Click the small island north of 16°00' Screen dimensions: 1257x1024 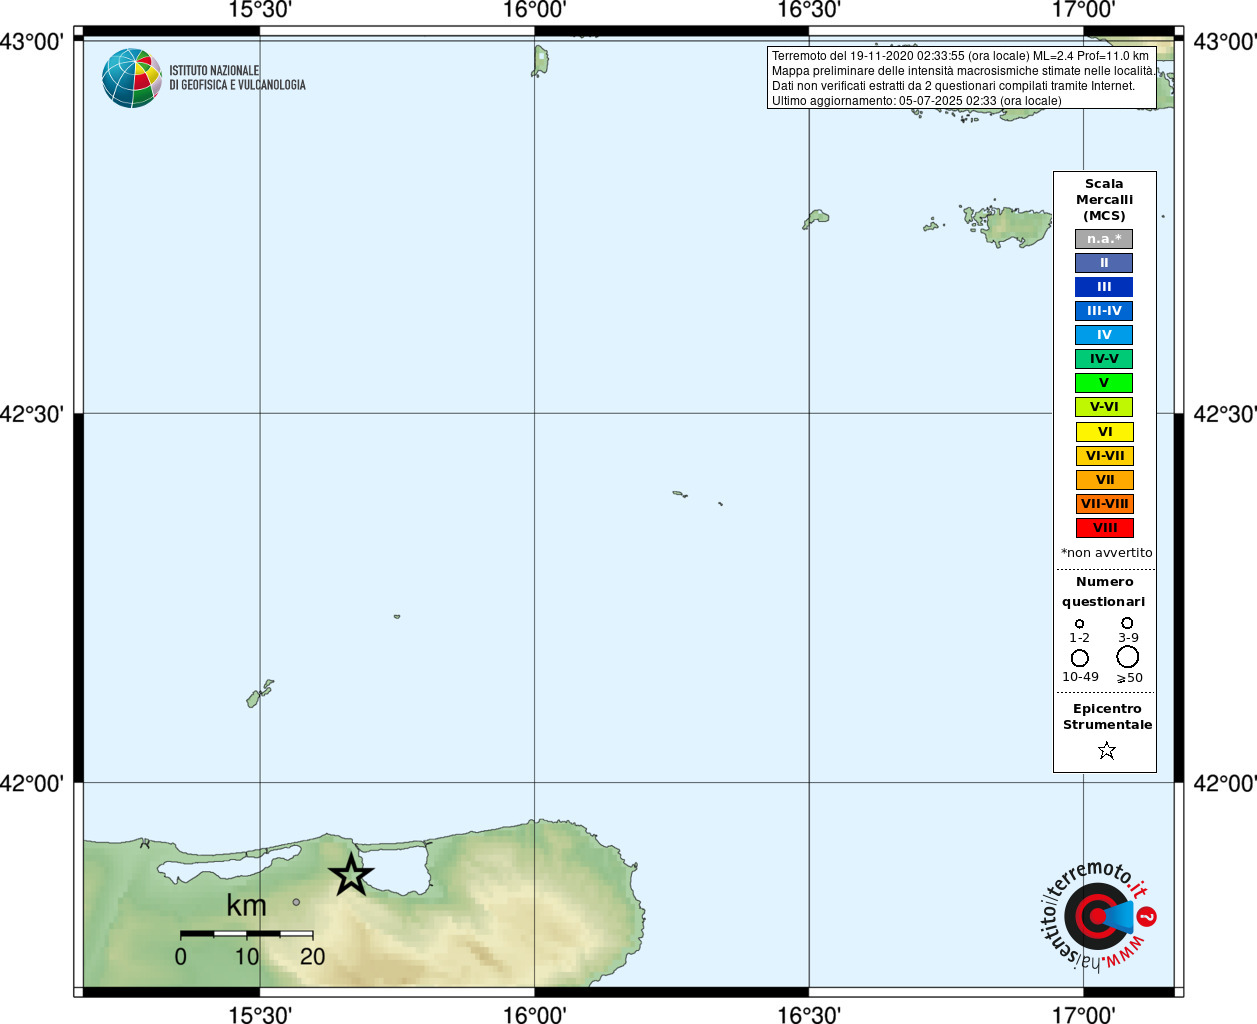tap(540, 61)
